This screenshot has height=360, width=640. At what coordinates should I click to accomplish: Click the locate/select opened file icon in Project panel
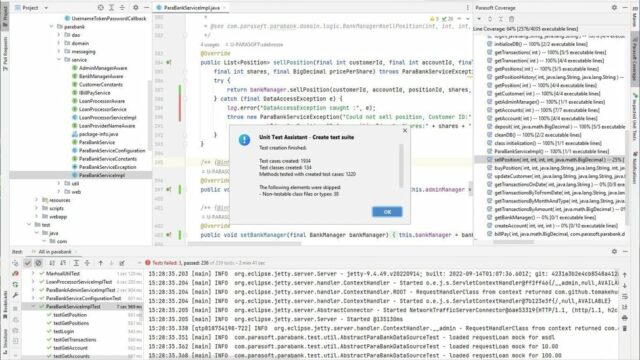coord(101,7)
